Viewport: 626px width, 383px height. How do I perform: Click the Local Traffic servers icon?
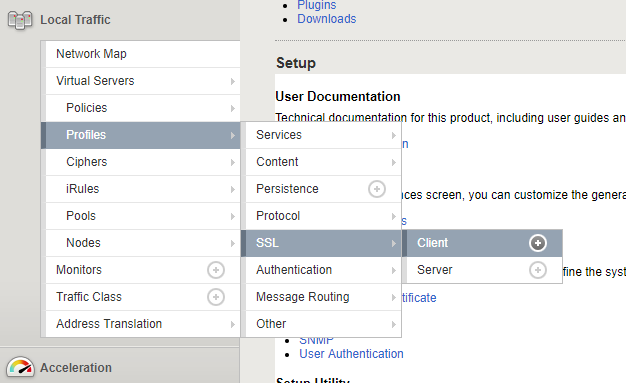coord(20,20)
